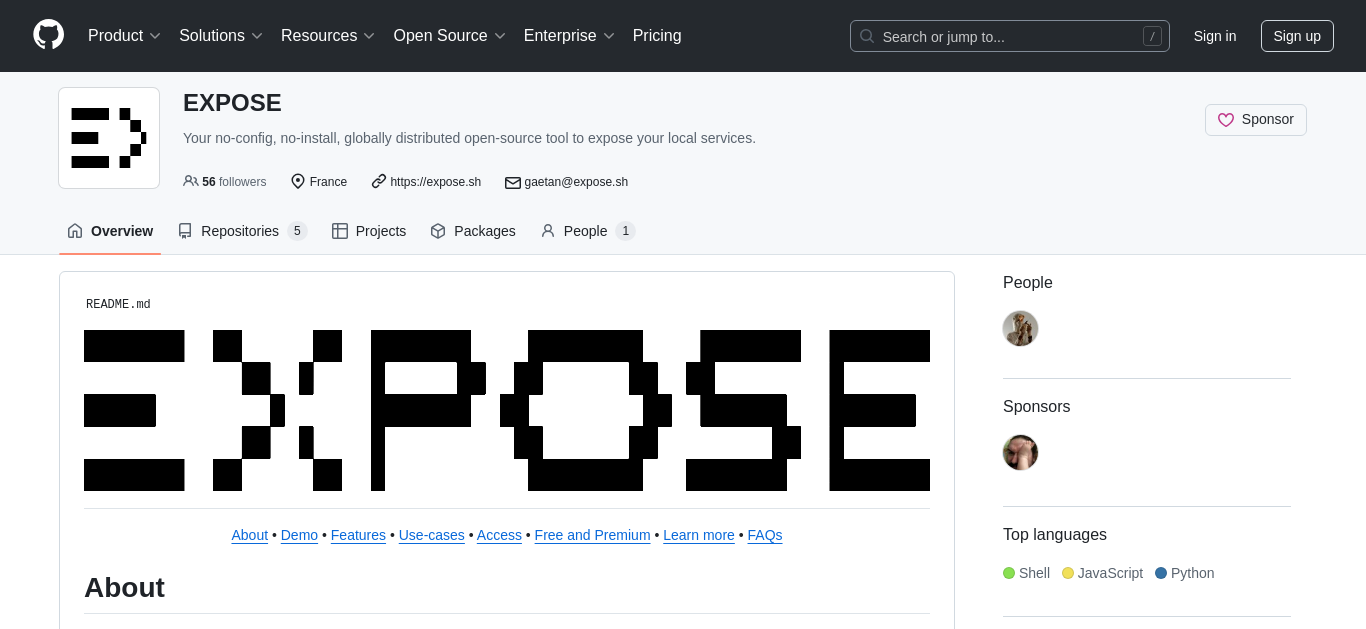
Task: Switch to the People tab
Action: tap(588, 231)
